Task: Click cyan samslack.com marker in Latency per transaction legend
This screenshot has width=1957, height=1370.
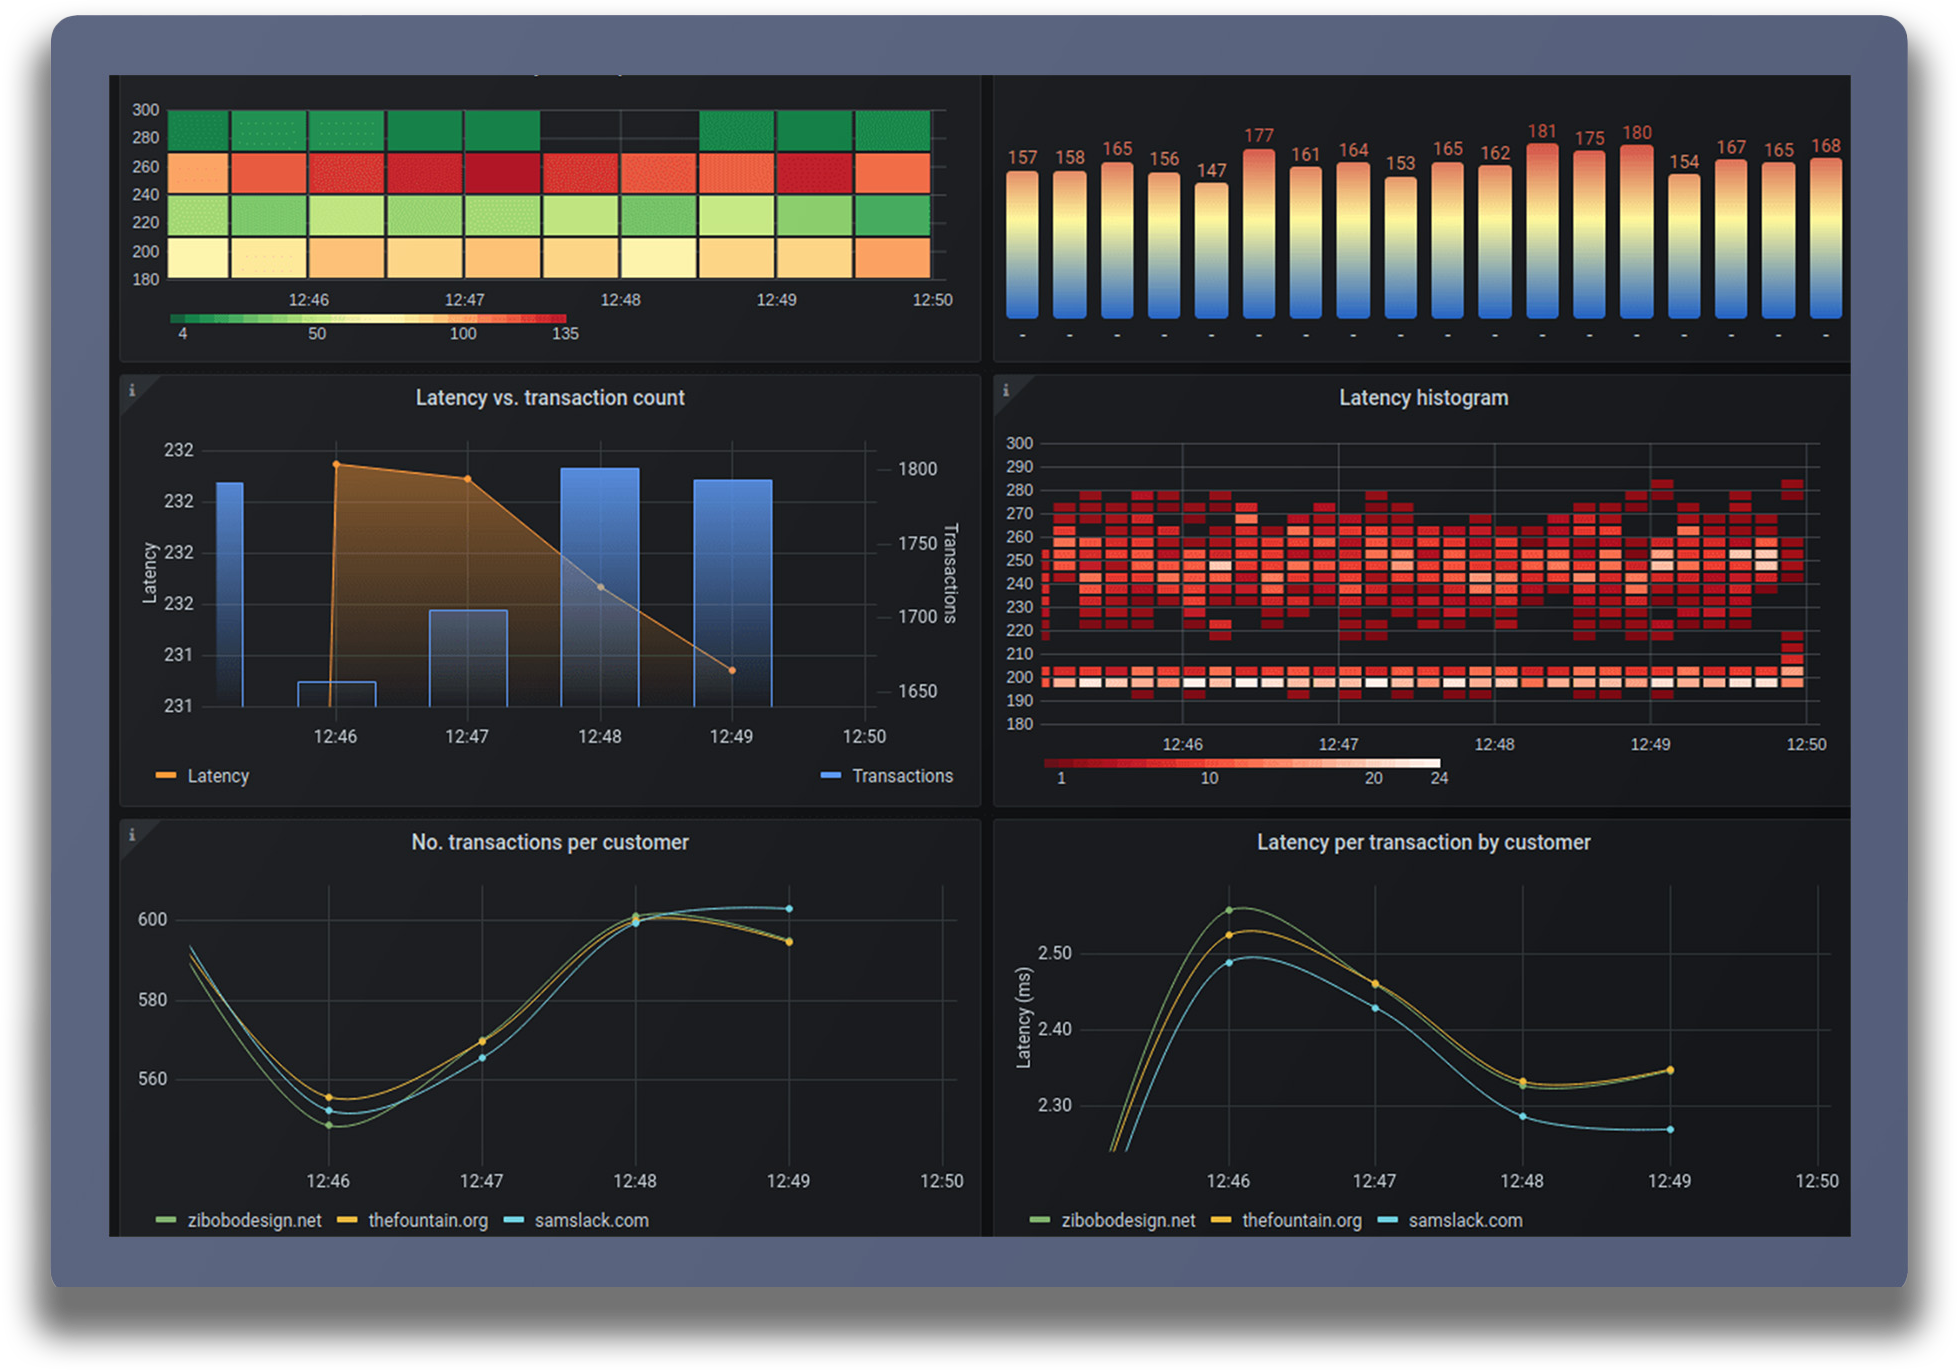Action: [x=1387, y=1220]
